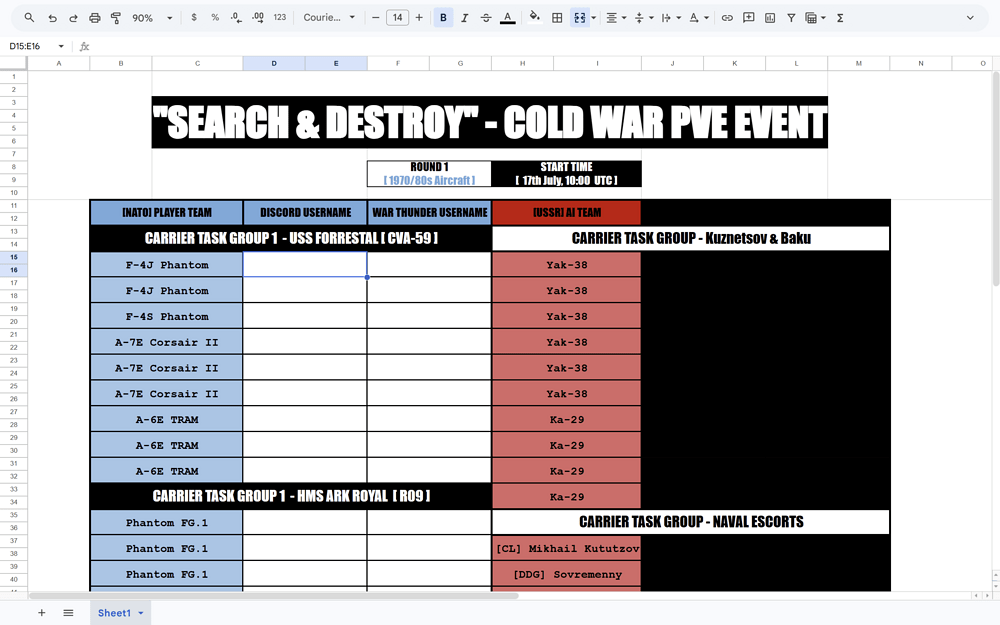Toggle bold formatting

(443, 18)
